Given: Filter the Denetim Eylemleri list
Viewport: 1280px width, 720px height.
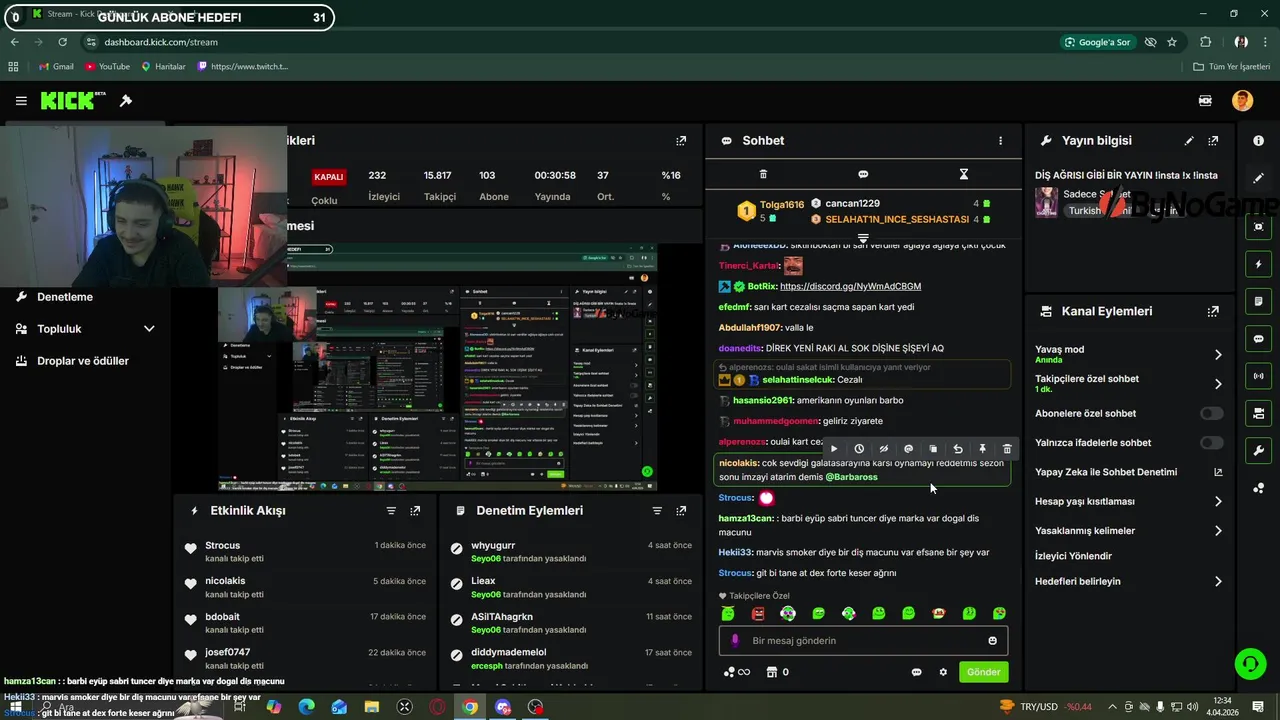Looking at the screenshot, I should tap(657, 511).
